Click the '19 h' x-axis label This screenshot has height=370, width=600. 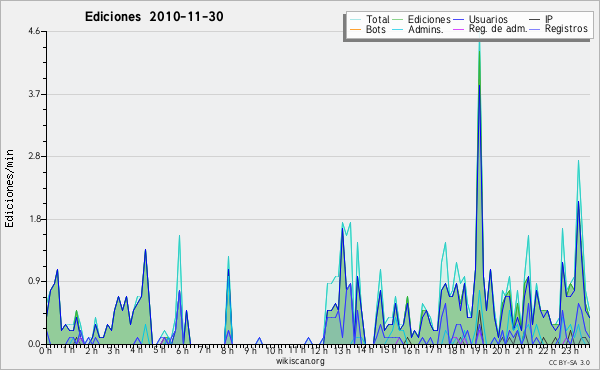478,350
